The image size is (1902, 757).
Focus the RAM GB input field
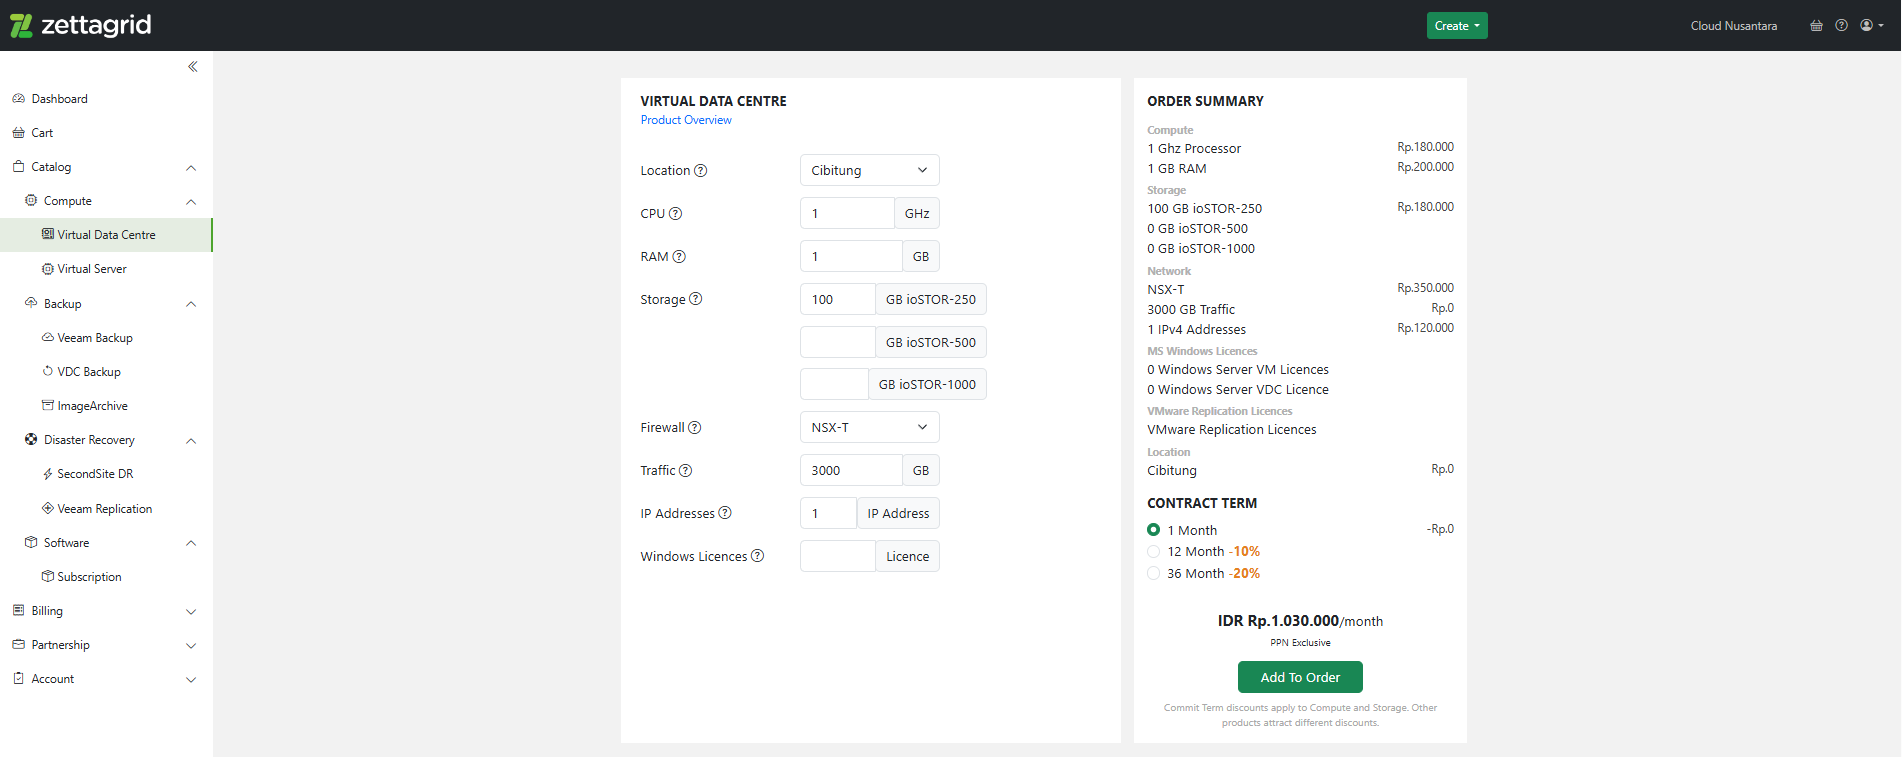(x=851, y=257)
